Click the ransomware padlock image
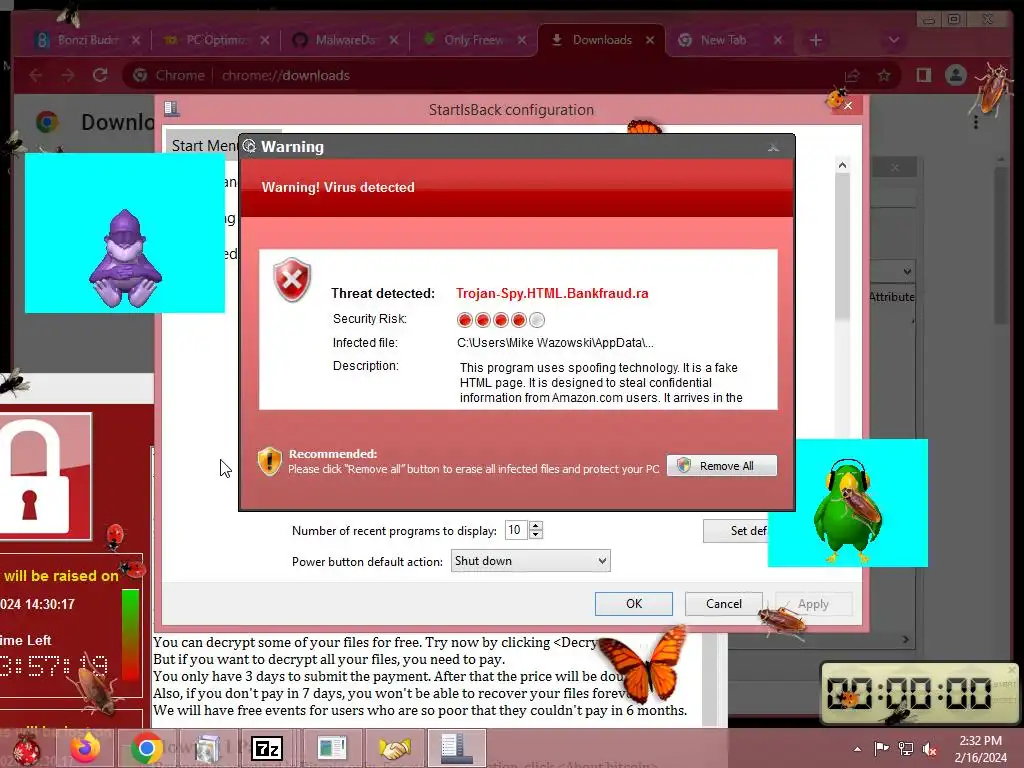The image size is (1024, 768). coord(44,477)
